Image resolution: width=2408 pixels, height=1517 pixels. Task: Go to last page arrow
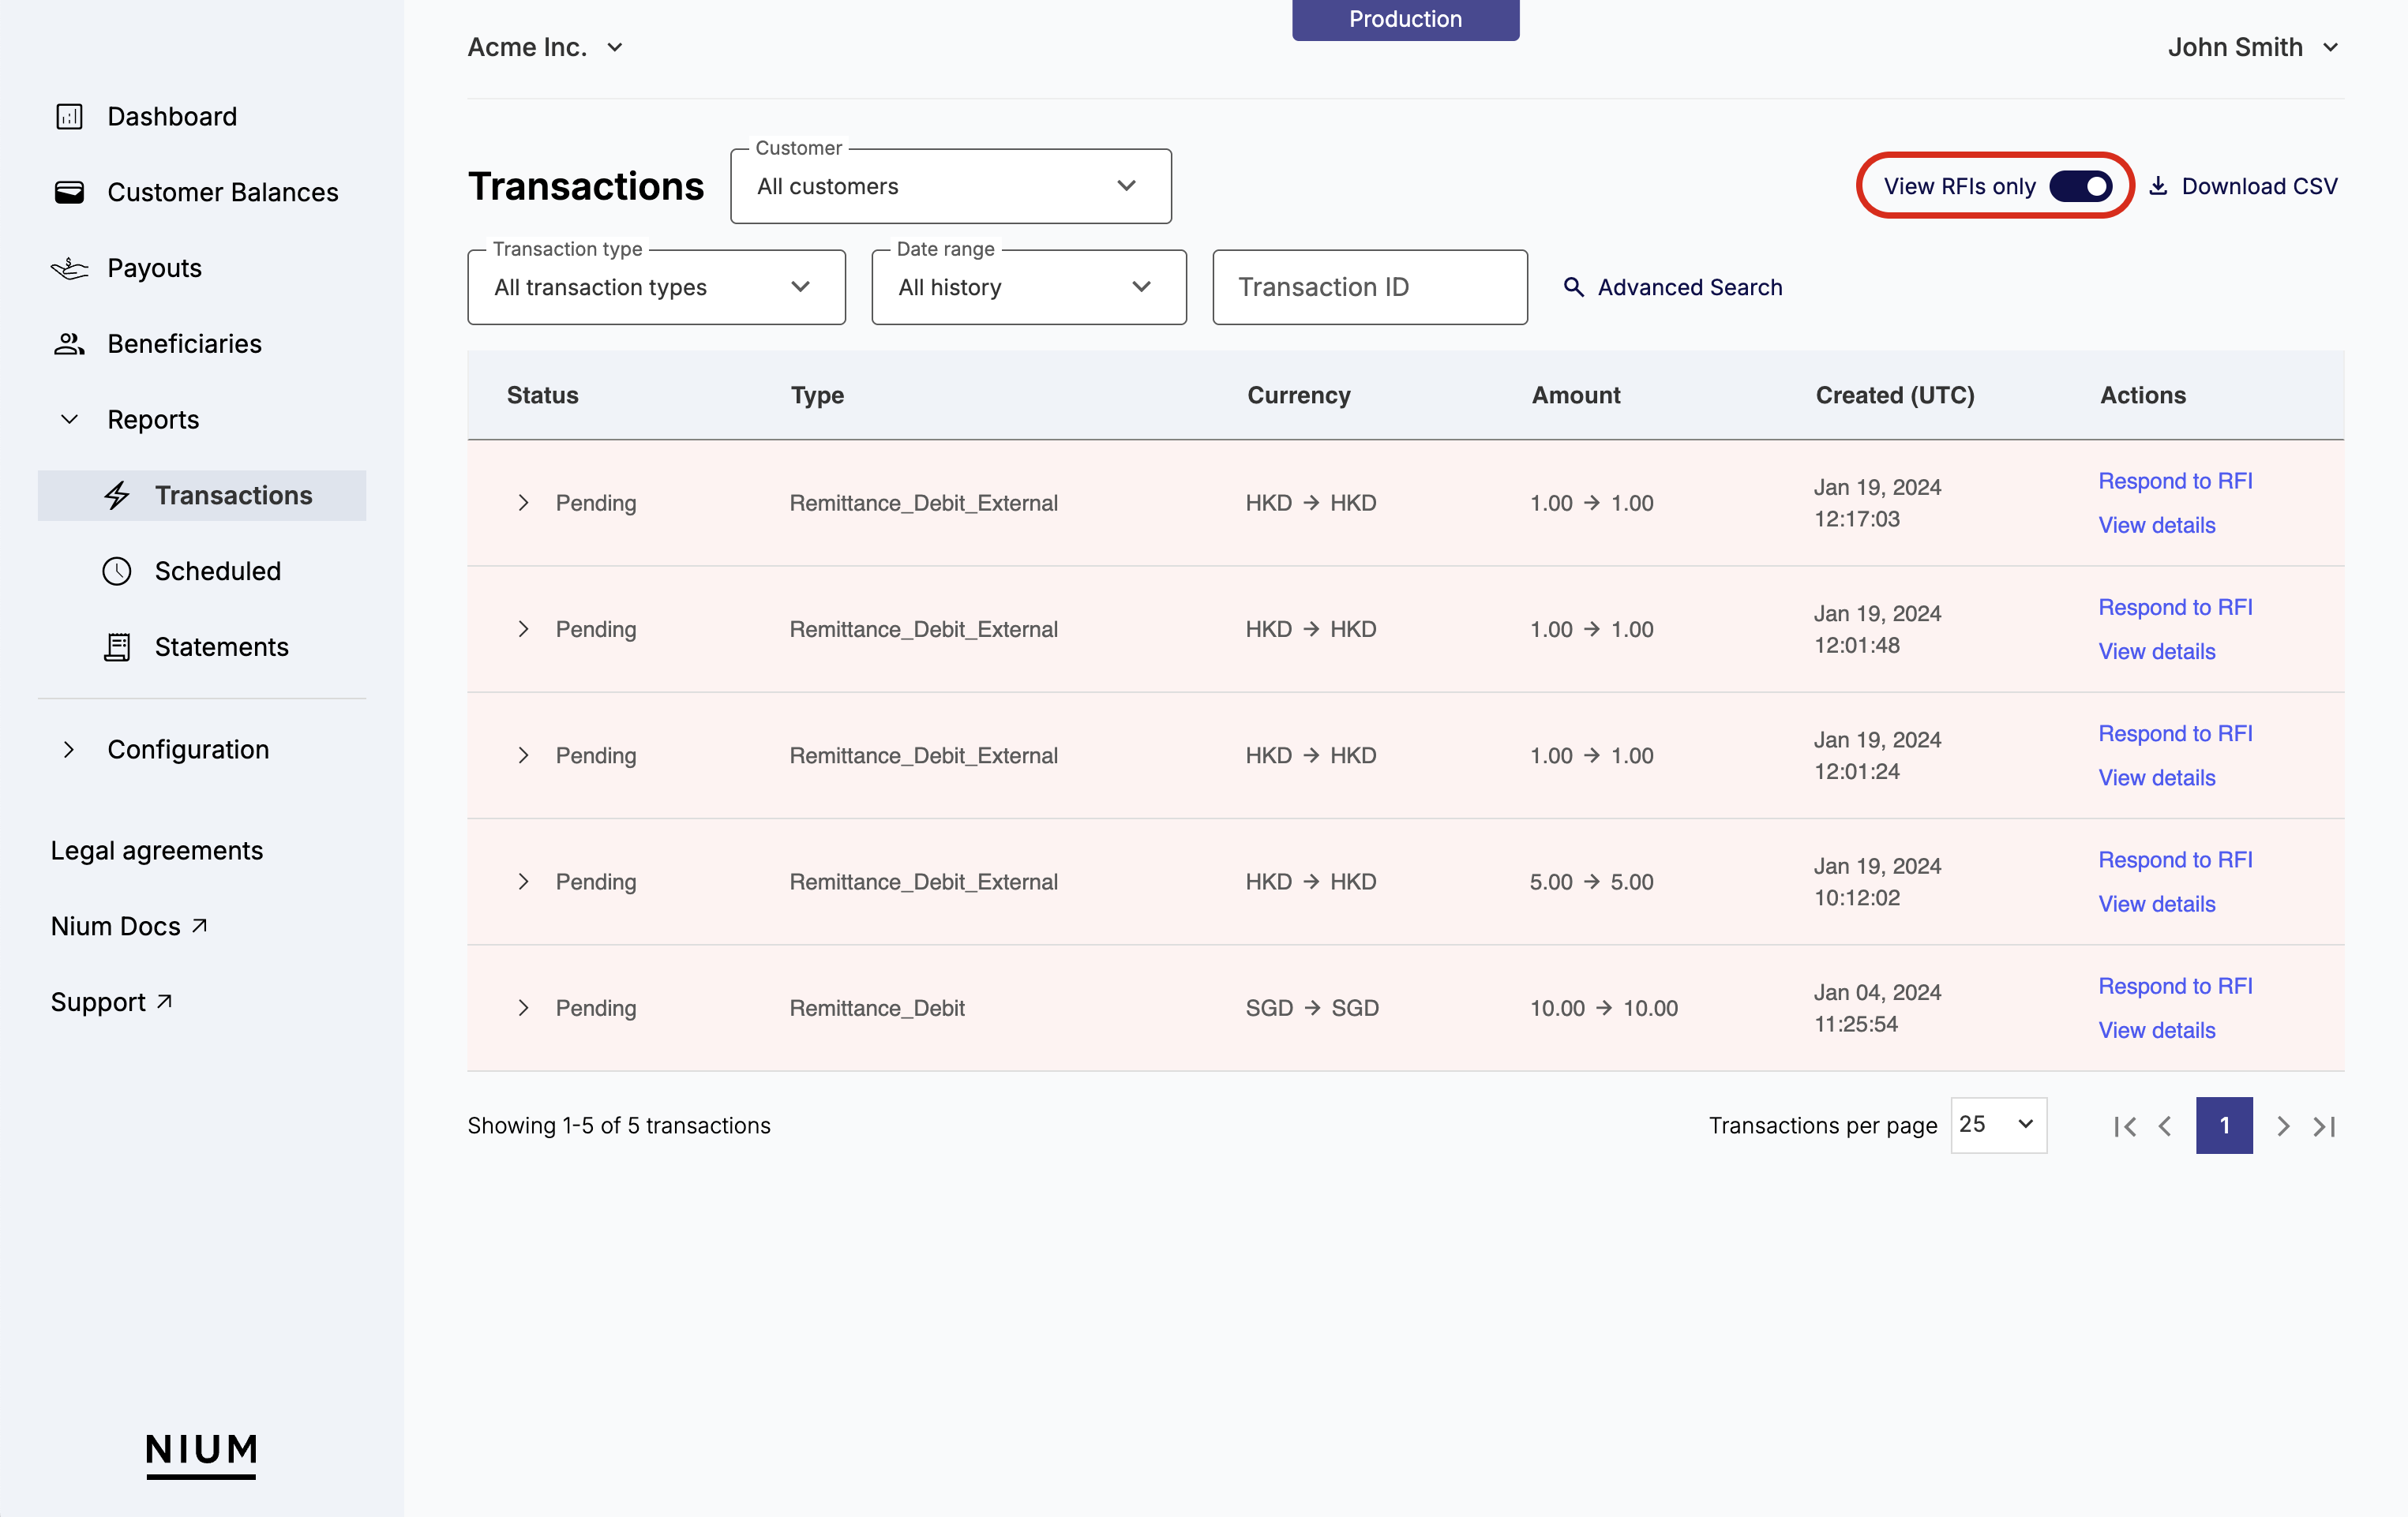pyautogui.click(x=2324, y=1126)
